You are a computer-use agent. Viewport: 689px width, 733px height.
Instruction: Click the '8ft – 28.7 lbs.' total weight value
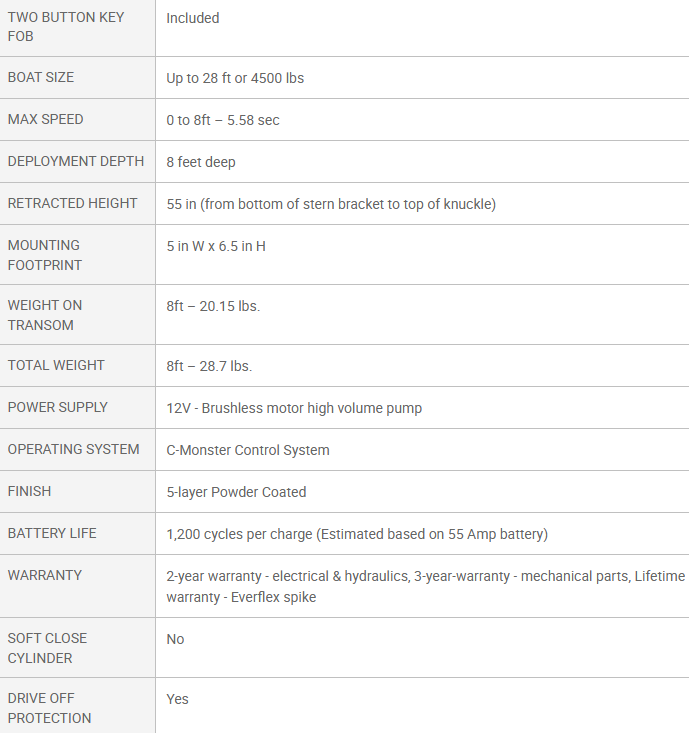209,366
